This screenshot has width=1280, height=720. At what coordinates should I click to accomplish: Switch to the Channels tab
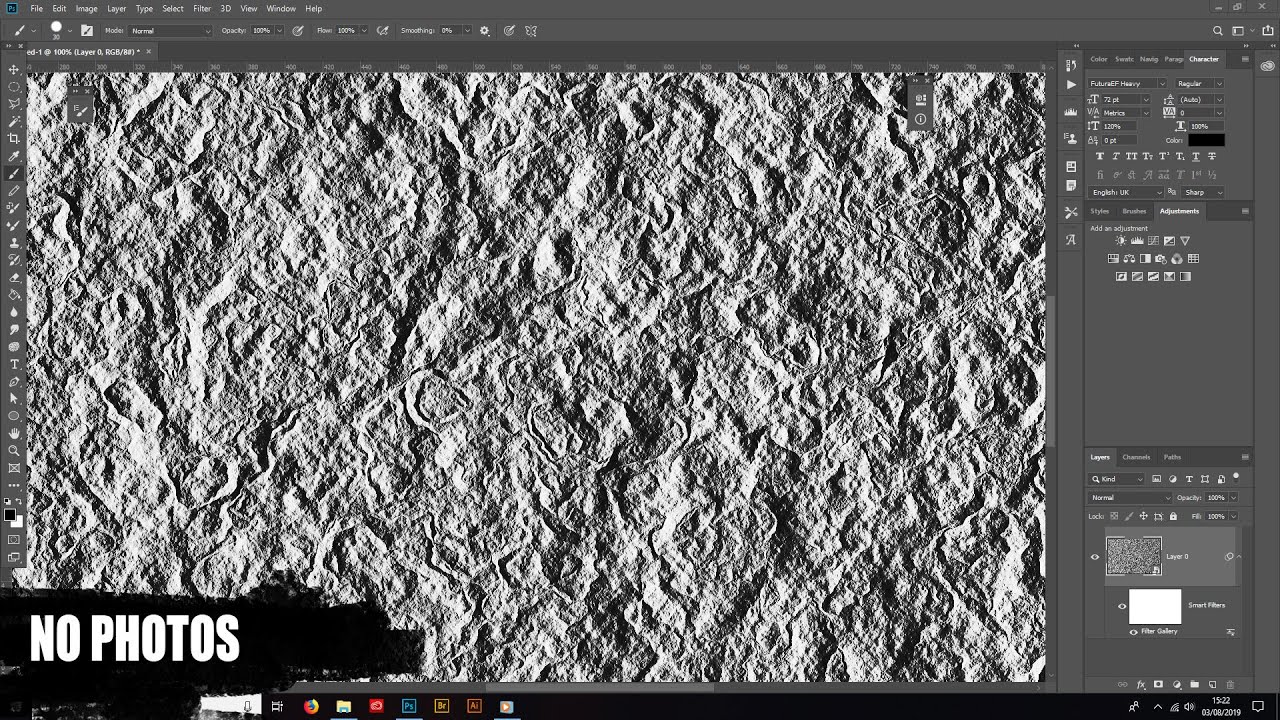click(x=1136, y=457)
